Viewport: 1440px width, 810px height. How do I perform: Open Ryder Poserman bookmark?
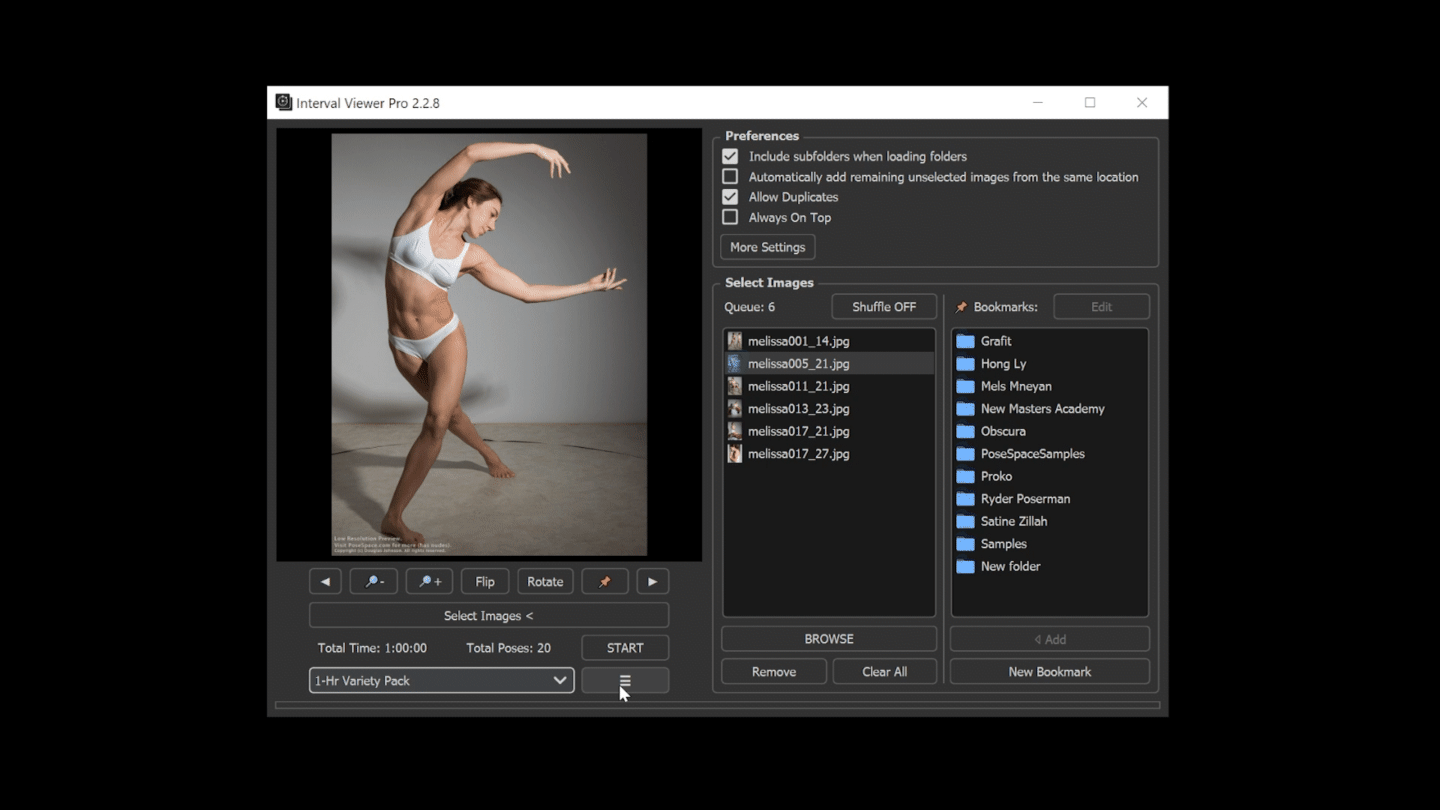[1049, 499]
